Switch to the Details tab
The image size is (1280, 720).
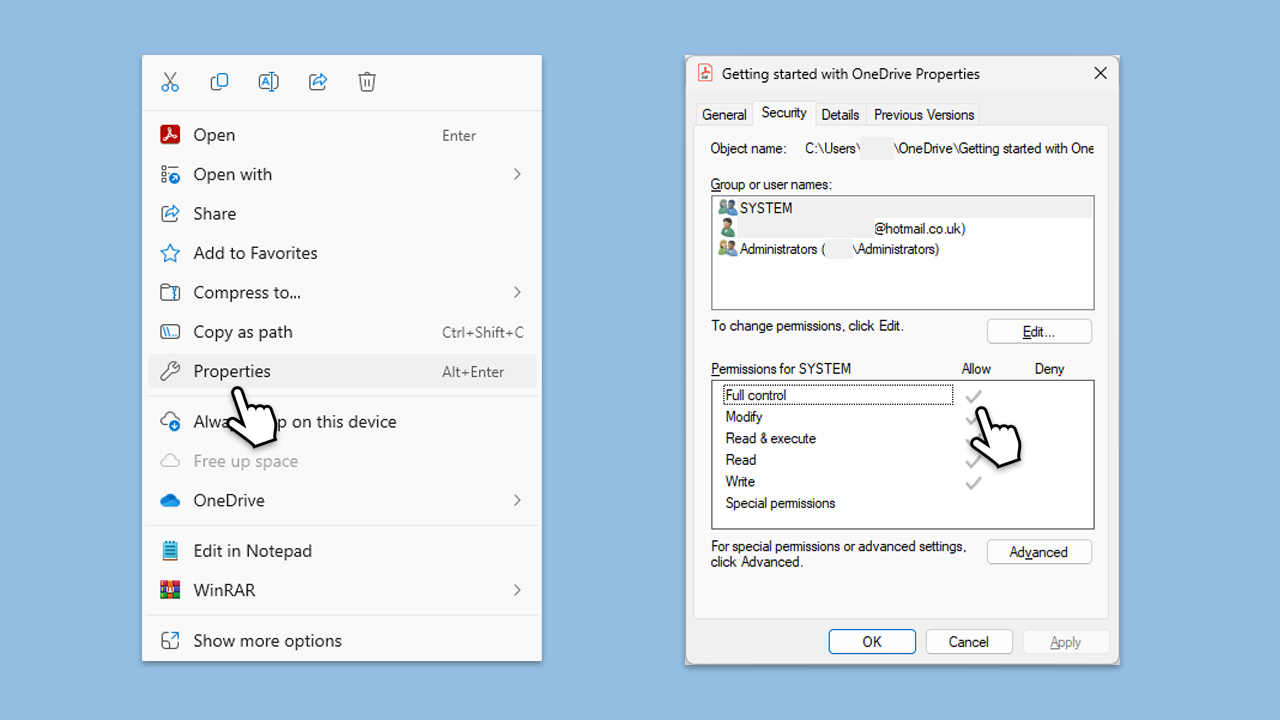pos(840,114)
